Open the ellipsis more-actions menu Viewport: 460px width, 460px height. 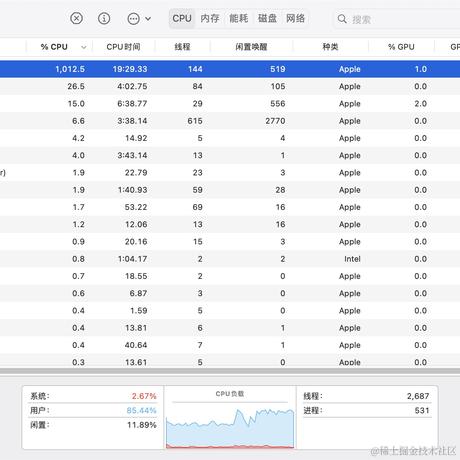tap(133, 19)
